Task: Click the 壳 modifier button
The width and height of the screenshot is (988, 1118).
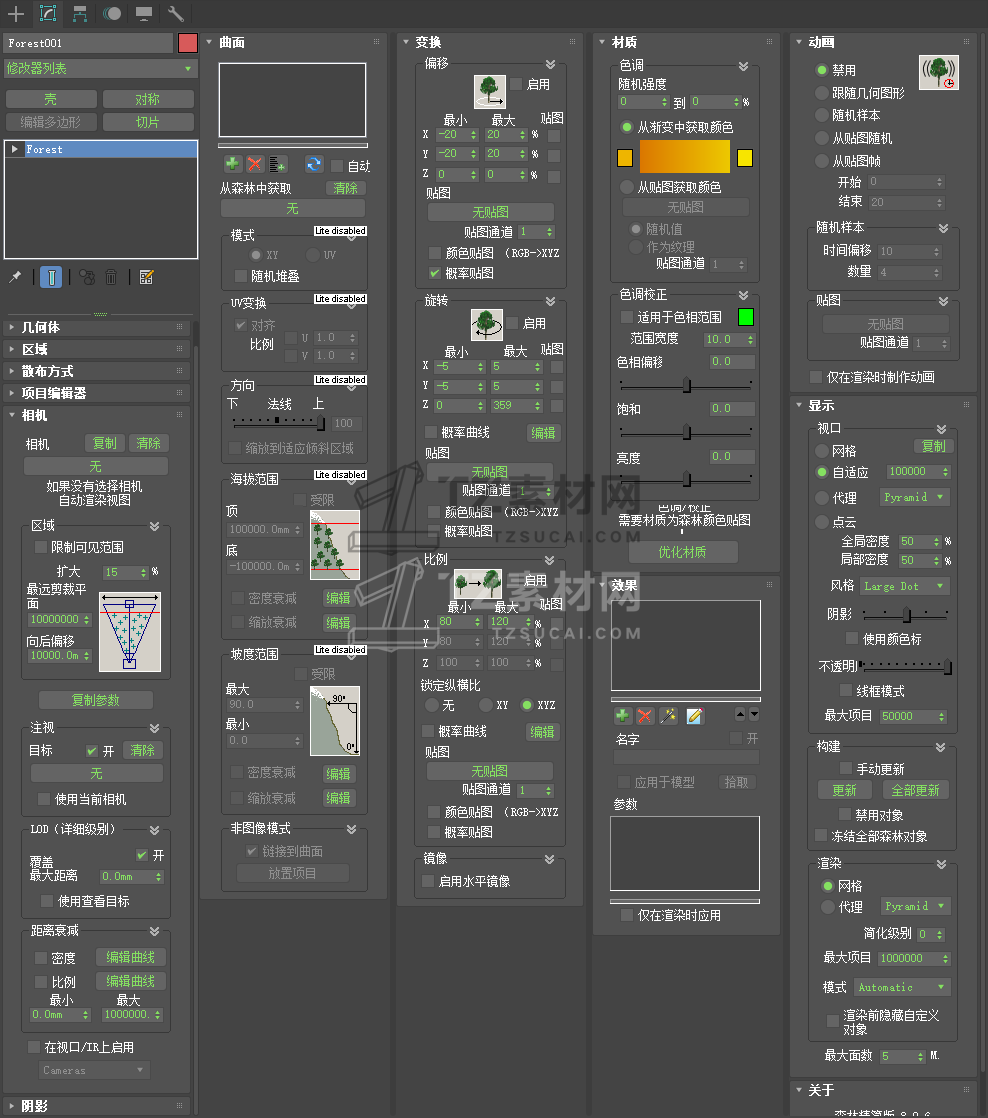Action: point(51,99)
